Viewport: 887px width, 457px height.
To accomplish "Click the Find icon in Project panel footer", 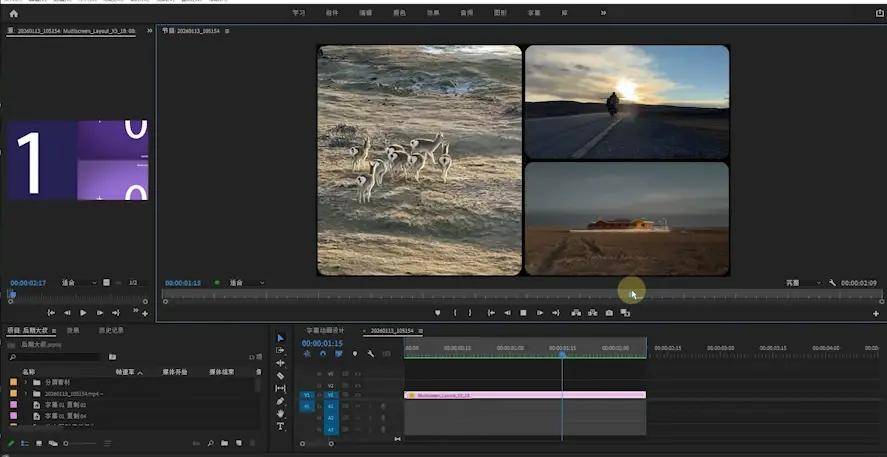I will click(x=210, y=443).
